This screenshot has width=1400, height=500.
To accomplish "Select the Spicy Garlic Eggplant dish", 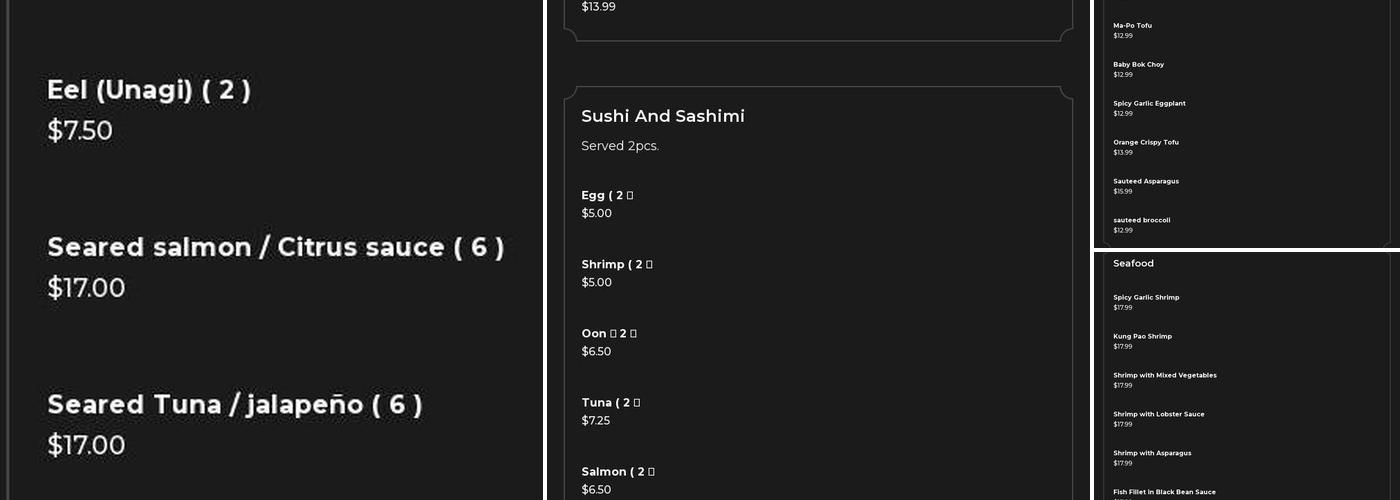I will (1149, 104).
